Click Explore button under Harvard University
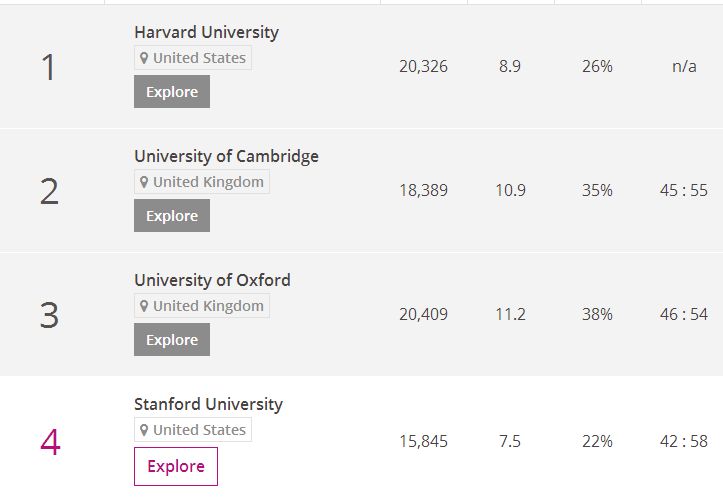723x499 pixels. [x=172, y=92]
